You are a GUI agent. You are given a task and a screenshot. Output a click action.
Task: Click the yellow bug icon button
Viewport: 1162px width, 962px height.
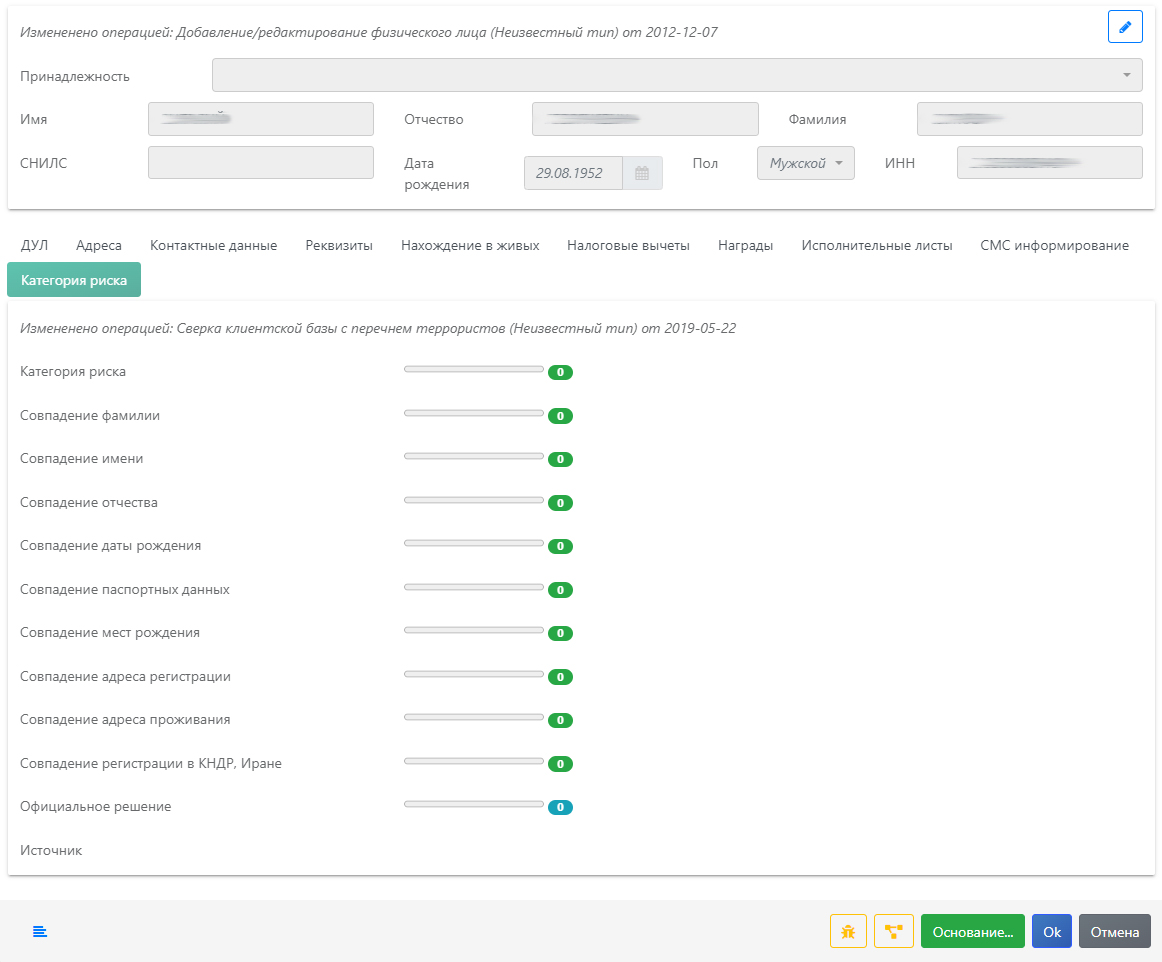pyautogui.click(x=848, y=931)
